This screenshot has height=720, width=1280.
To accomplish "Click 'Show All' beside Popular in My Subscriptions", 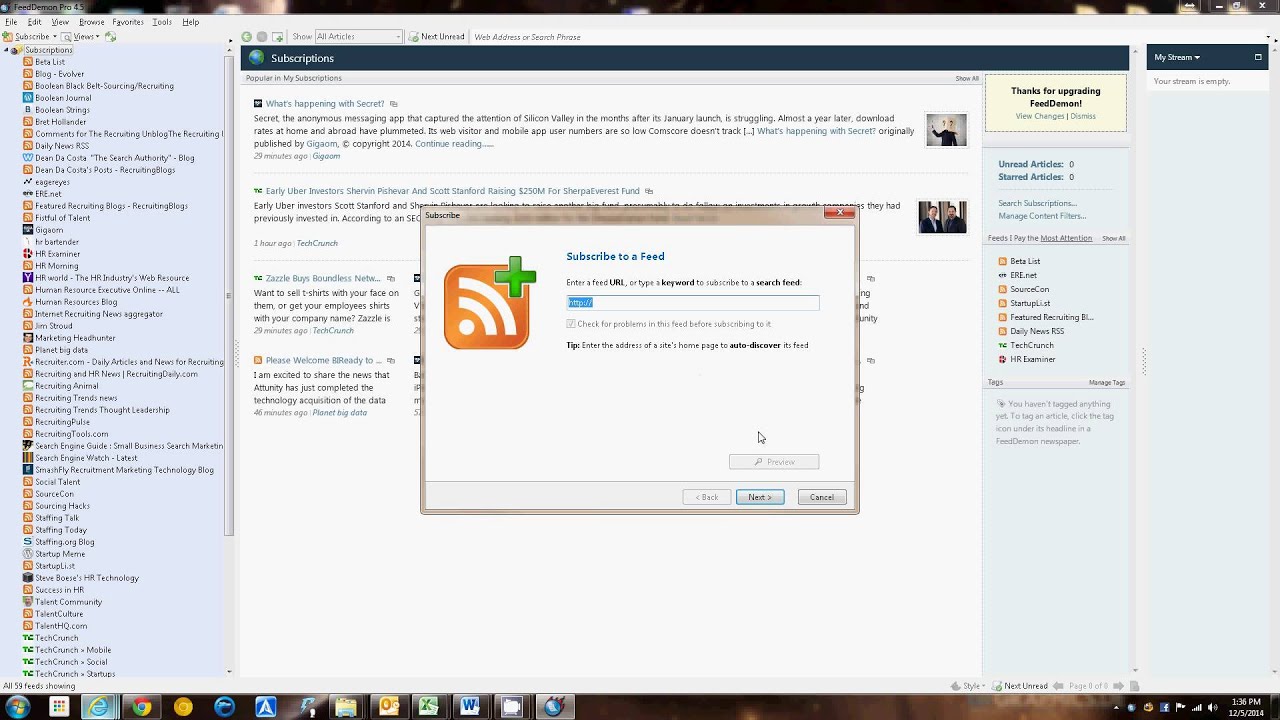I will [967, 78].
